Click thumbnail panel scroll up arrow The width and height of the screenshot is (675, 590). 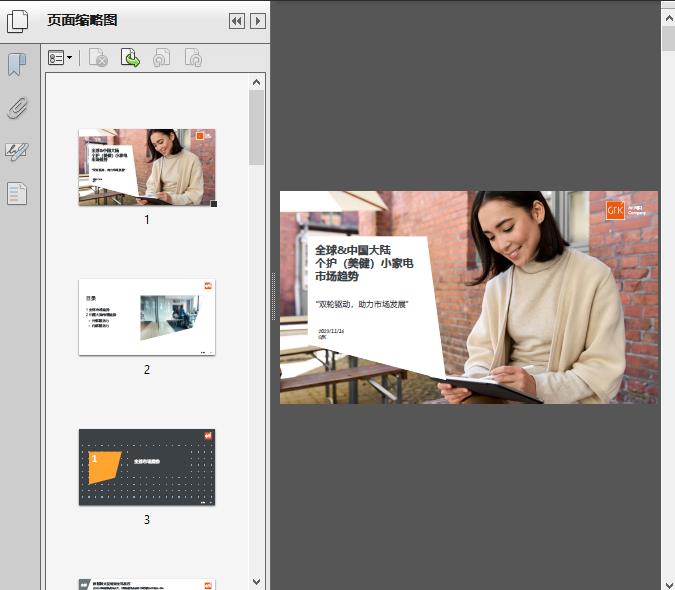(x=257, y=82)
